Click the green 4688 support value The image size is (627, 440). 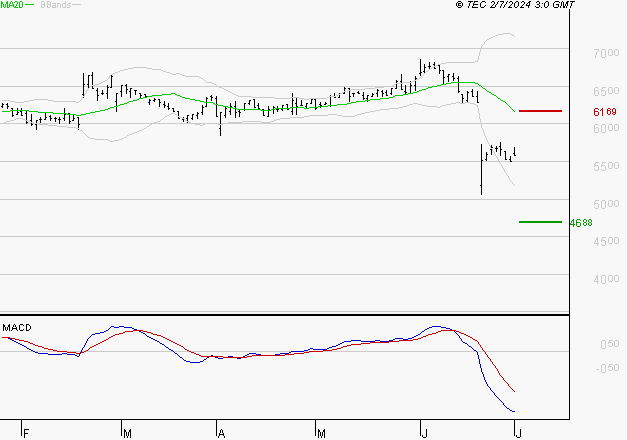[581, 223]
